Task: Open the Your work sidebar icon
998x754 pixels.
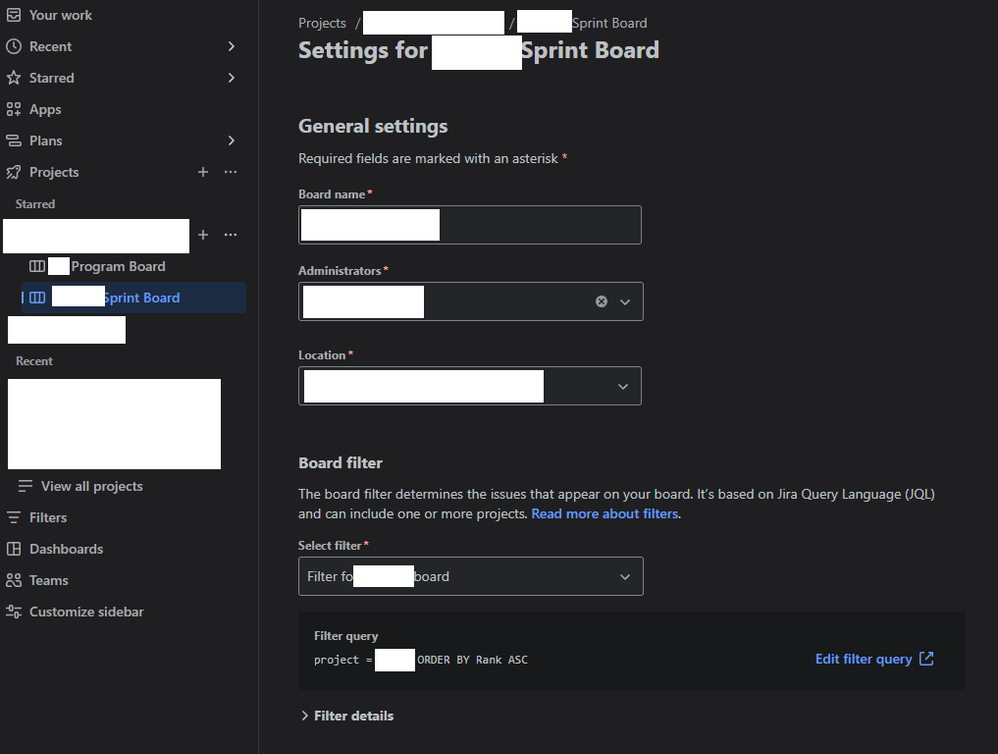Action: 16,15
